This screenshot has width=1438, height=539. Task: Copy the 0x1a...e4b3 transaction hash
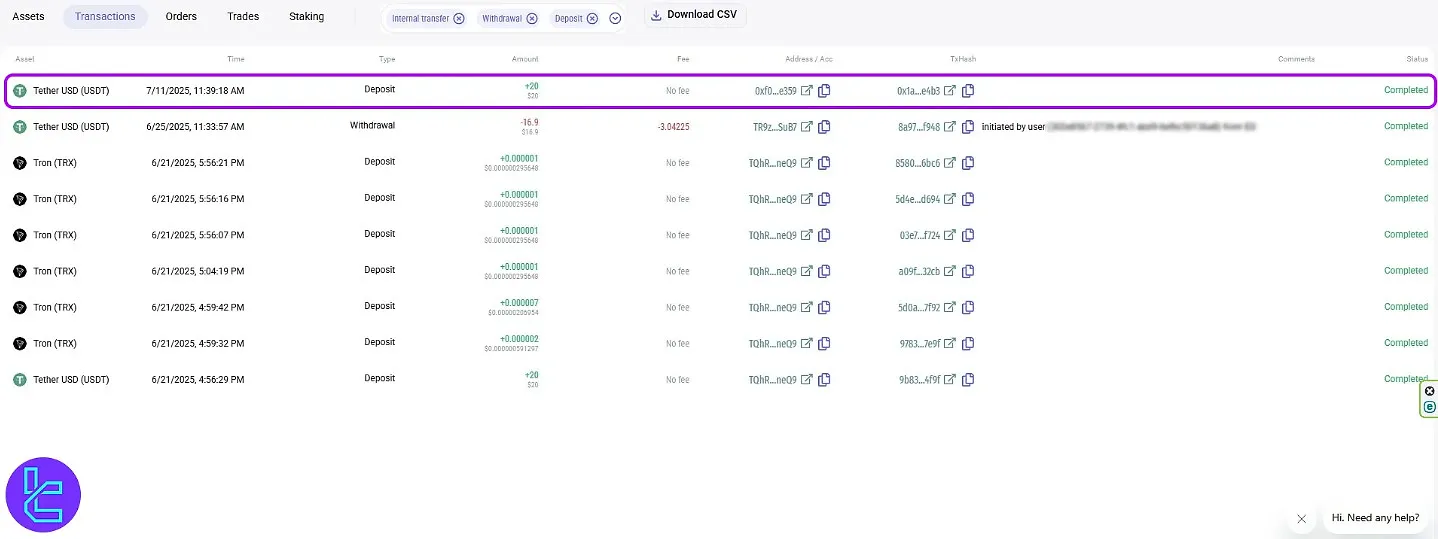point(968,91)
